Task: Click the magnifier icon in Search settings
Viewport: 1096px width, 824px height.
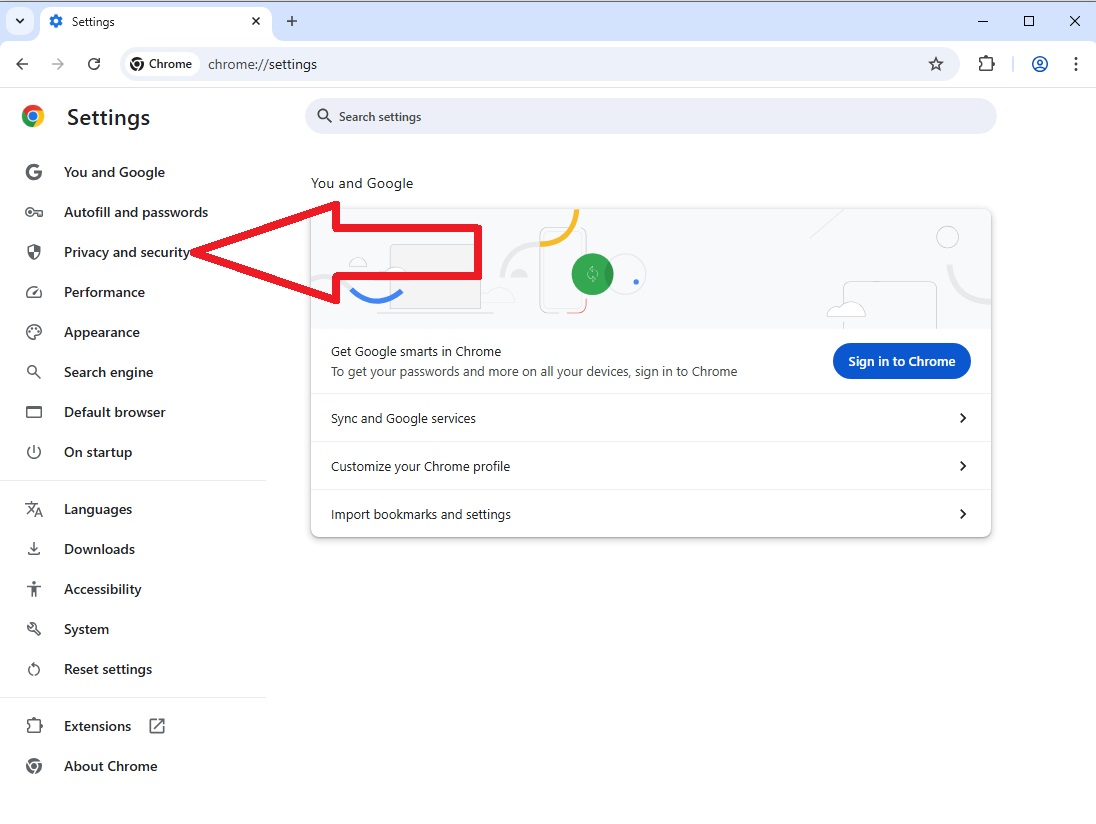Action: click(x=324, y=116)
